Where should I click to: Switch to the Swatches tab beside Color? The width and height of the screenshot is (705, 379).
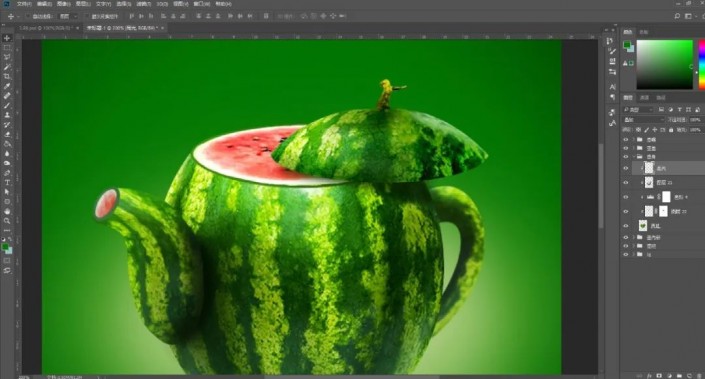644,32
